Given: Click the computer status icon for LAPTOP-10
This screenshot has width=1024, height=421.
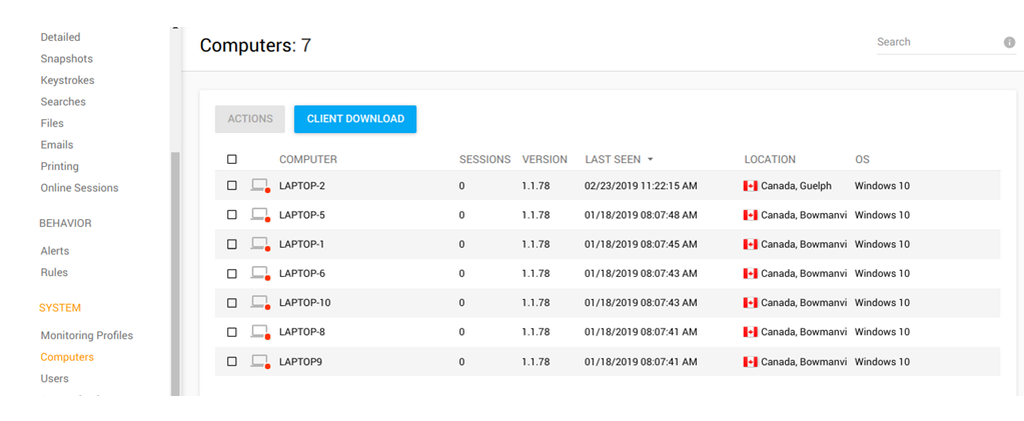Looking at the screenshot, I should click(260, 303).
